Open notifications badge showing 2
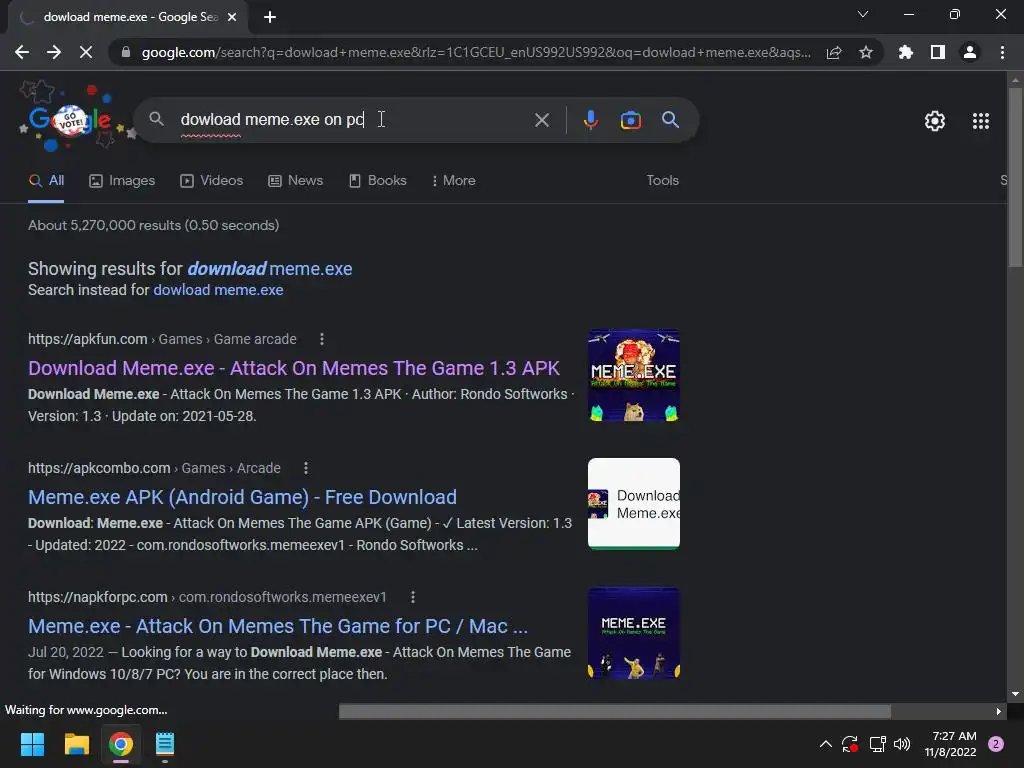This screenshot has width=1024, height=768. [x=996, y=744]
